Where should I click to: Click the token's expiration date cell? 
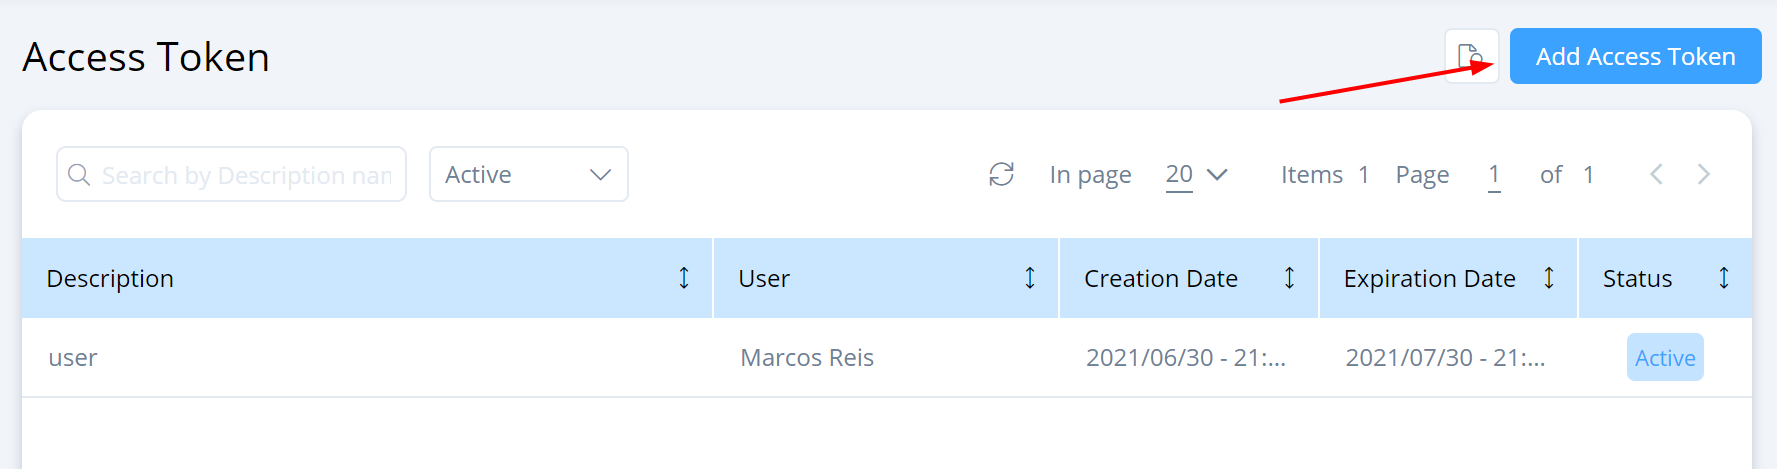[x=1445, y=358]
